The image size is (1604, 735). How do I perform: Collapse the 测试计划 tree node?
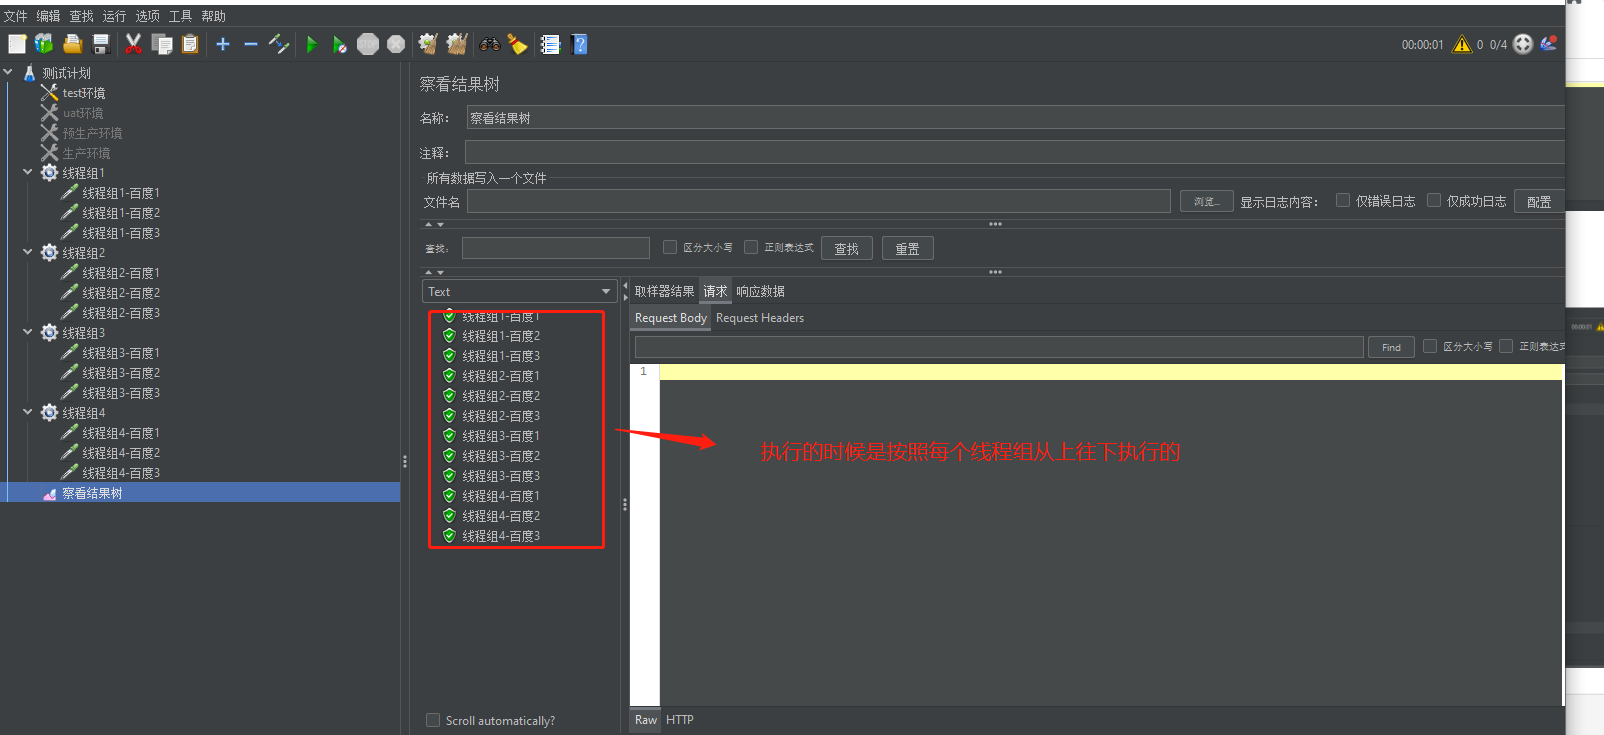tap(8, 72)
